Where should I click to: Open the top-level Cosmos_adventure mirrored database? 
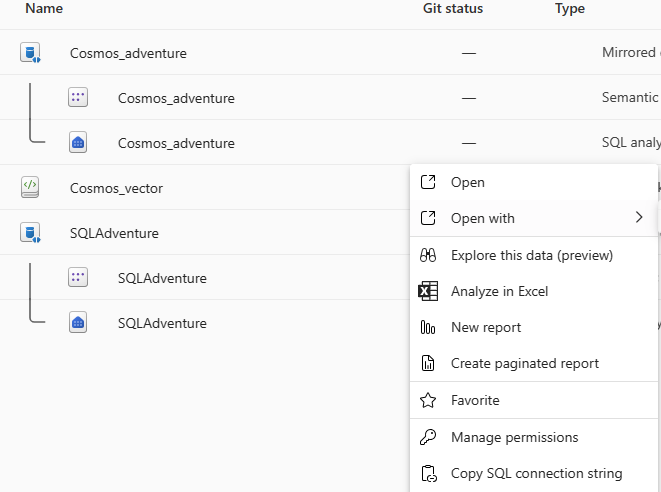click(x=128, y=53)
